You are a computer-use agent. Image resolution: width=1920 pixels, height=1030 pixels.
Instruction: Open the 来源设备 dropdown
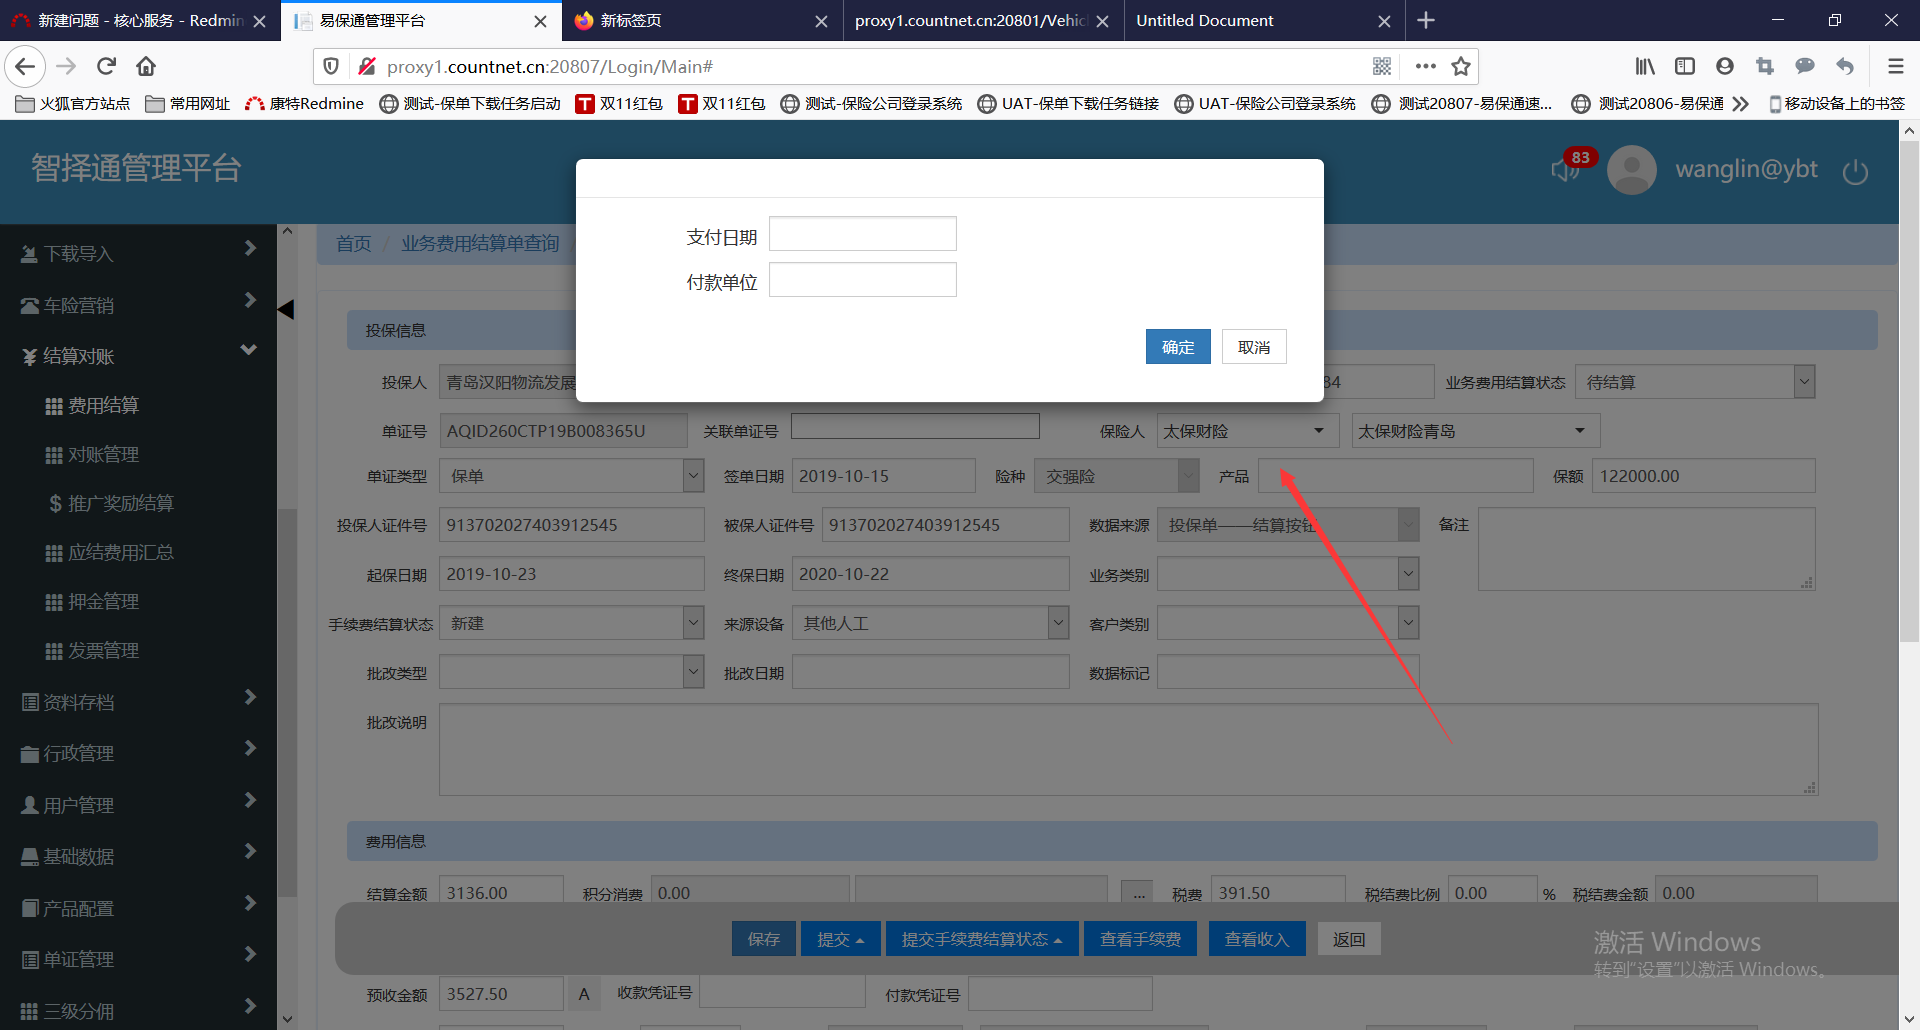pyautogui.click(x=930, y=623)
